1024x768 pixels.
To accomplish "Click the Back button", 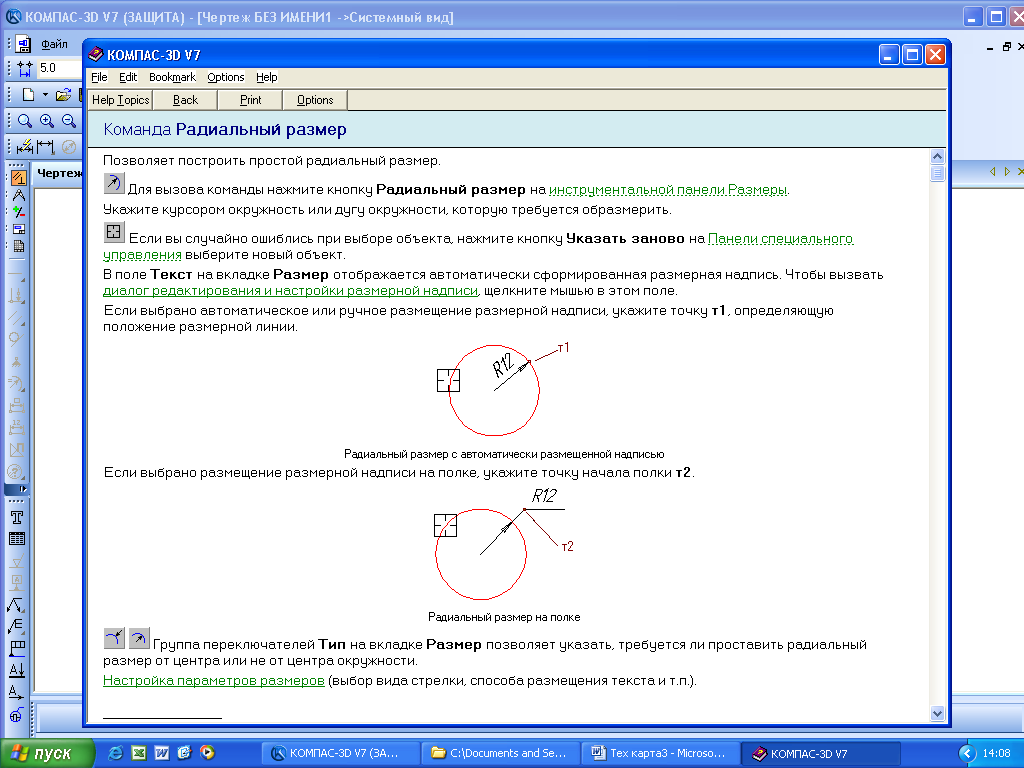I will pyautogui.click(x=185, y=100).
